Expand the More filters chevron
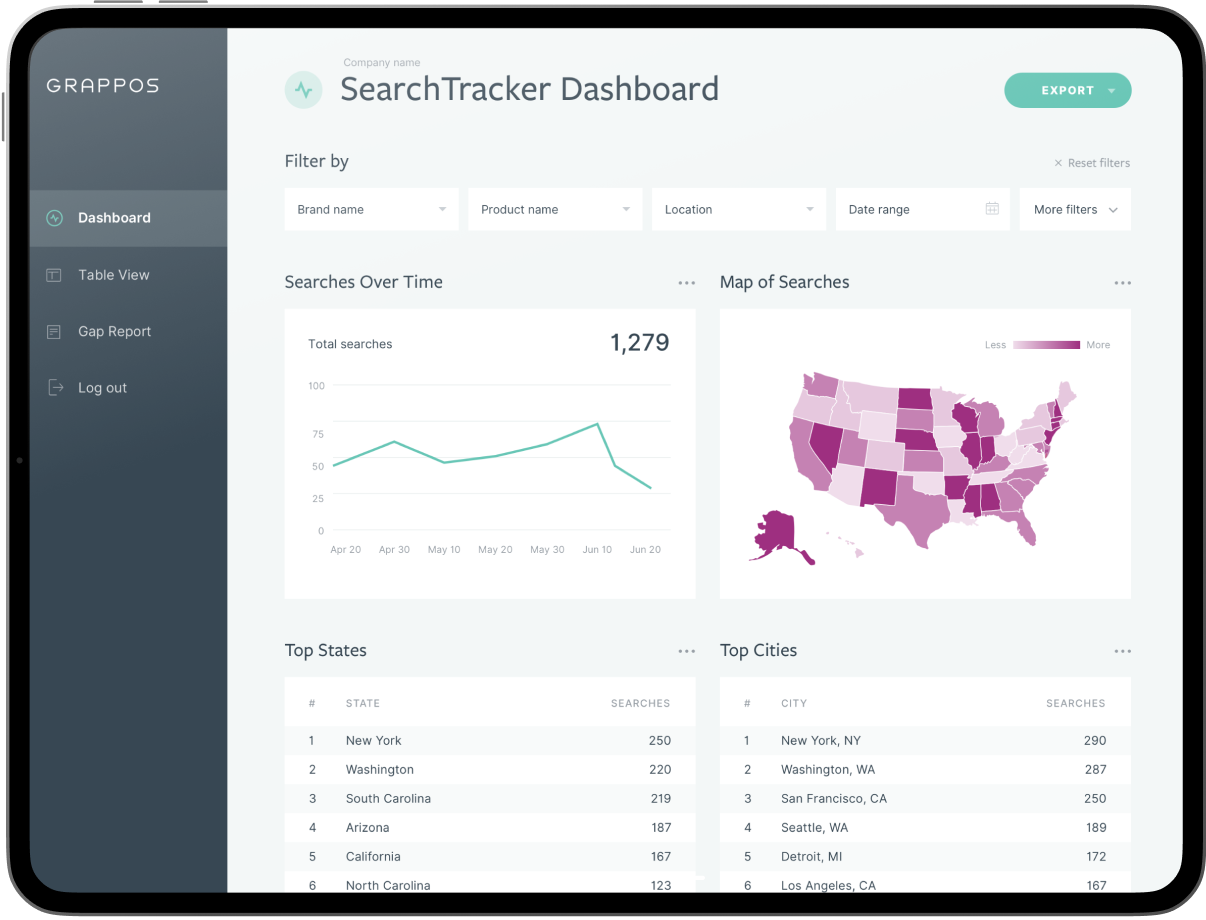The height and width of the screenshot is (920, 1206). coord(1113,210)
